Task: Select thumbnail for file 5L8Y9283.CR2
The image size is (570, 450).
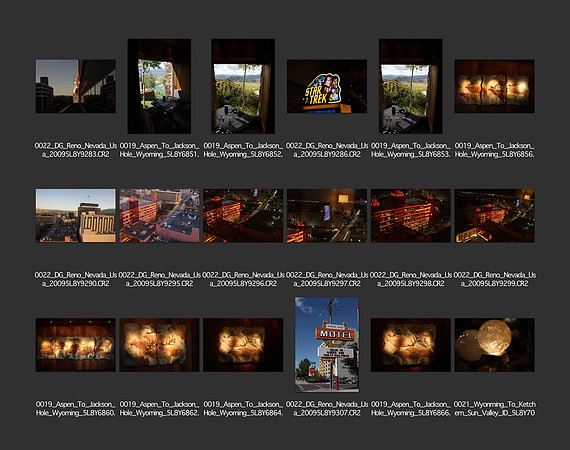Action: click(76, 86)
